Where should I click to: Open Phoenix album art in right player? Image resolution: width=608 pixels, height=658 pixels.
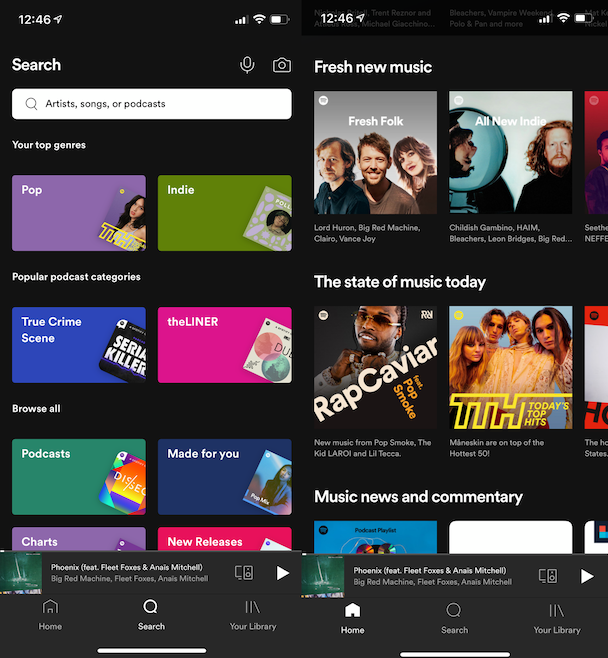[323, 576]
